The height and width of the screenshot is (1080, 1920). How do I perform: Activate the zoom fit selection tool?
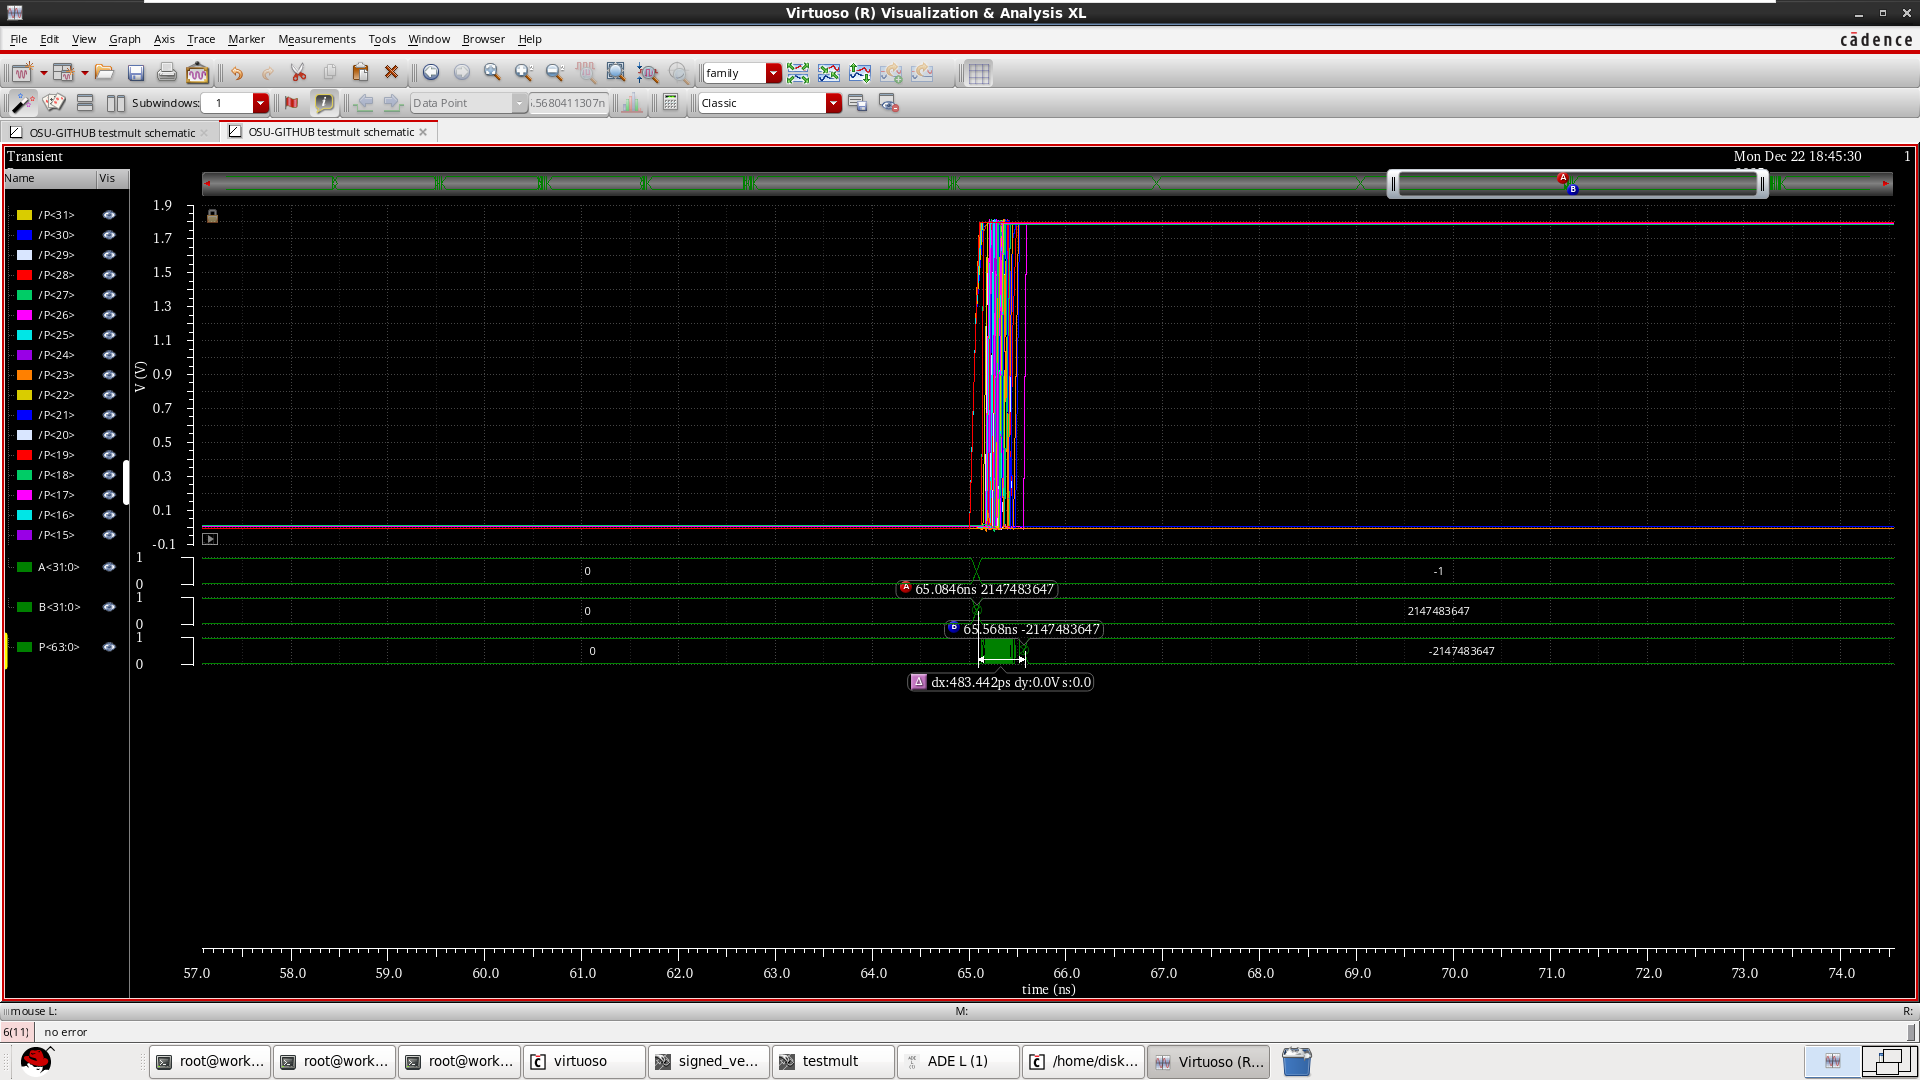pos(616,72)
